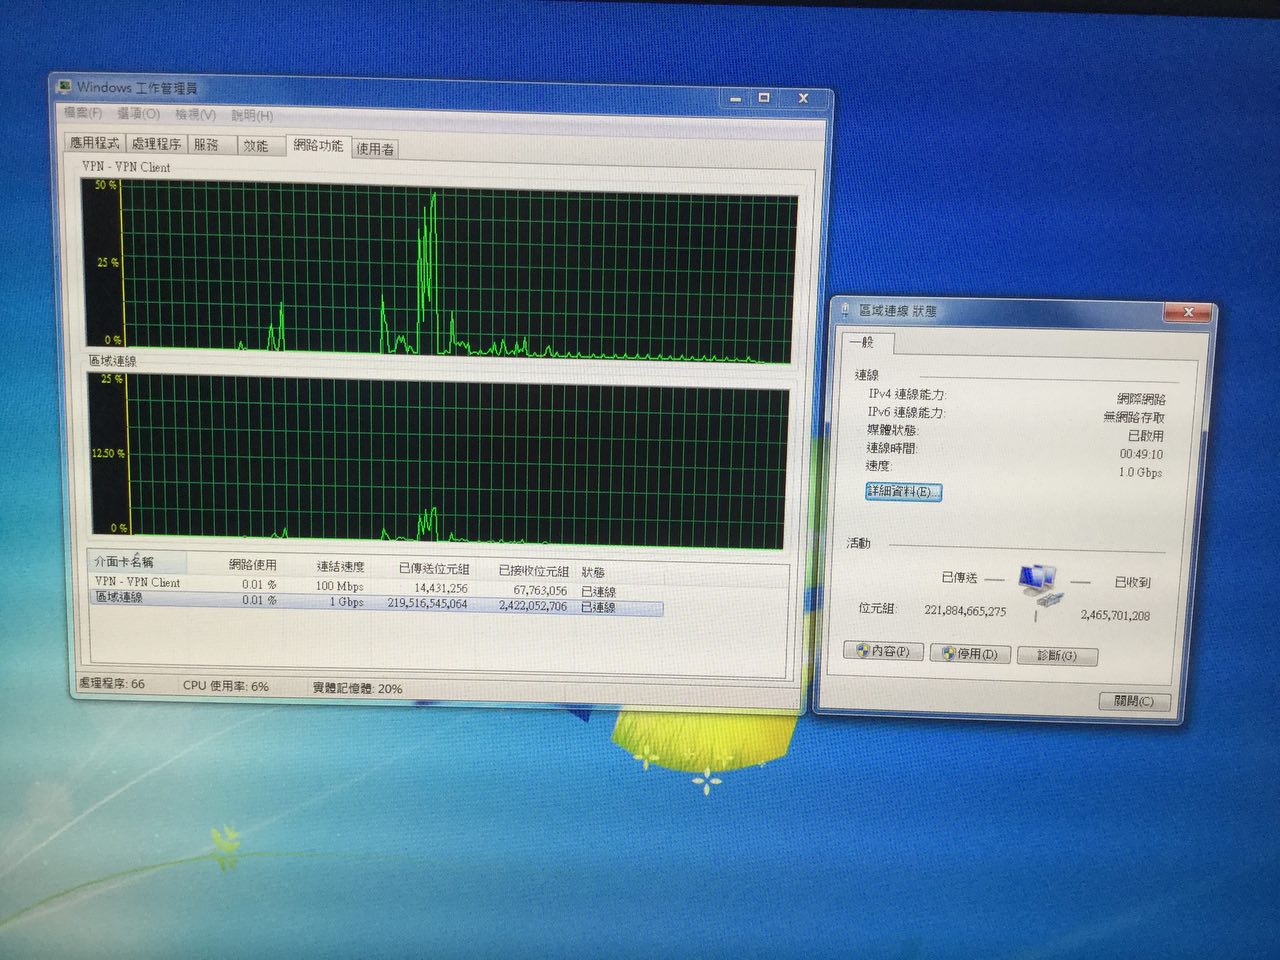Screen dimensions: 1280x960
Task: Sort by the 連結速度 column header
Action: tap(340, 567)
